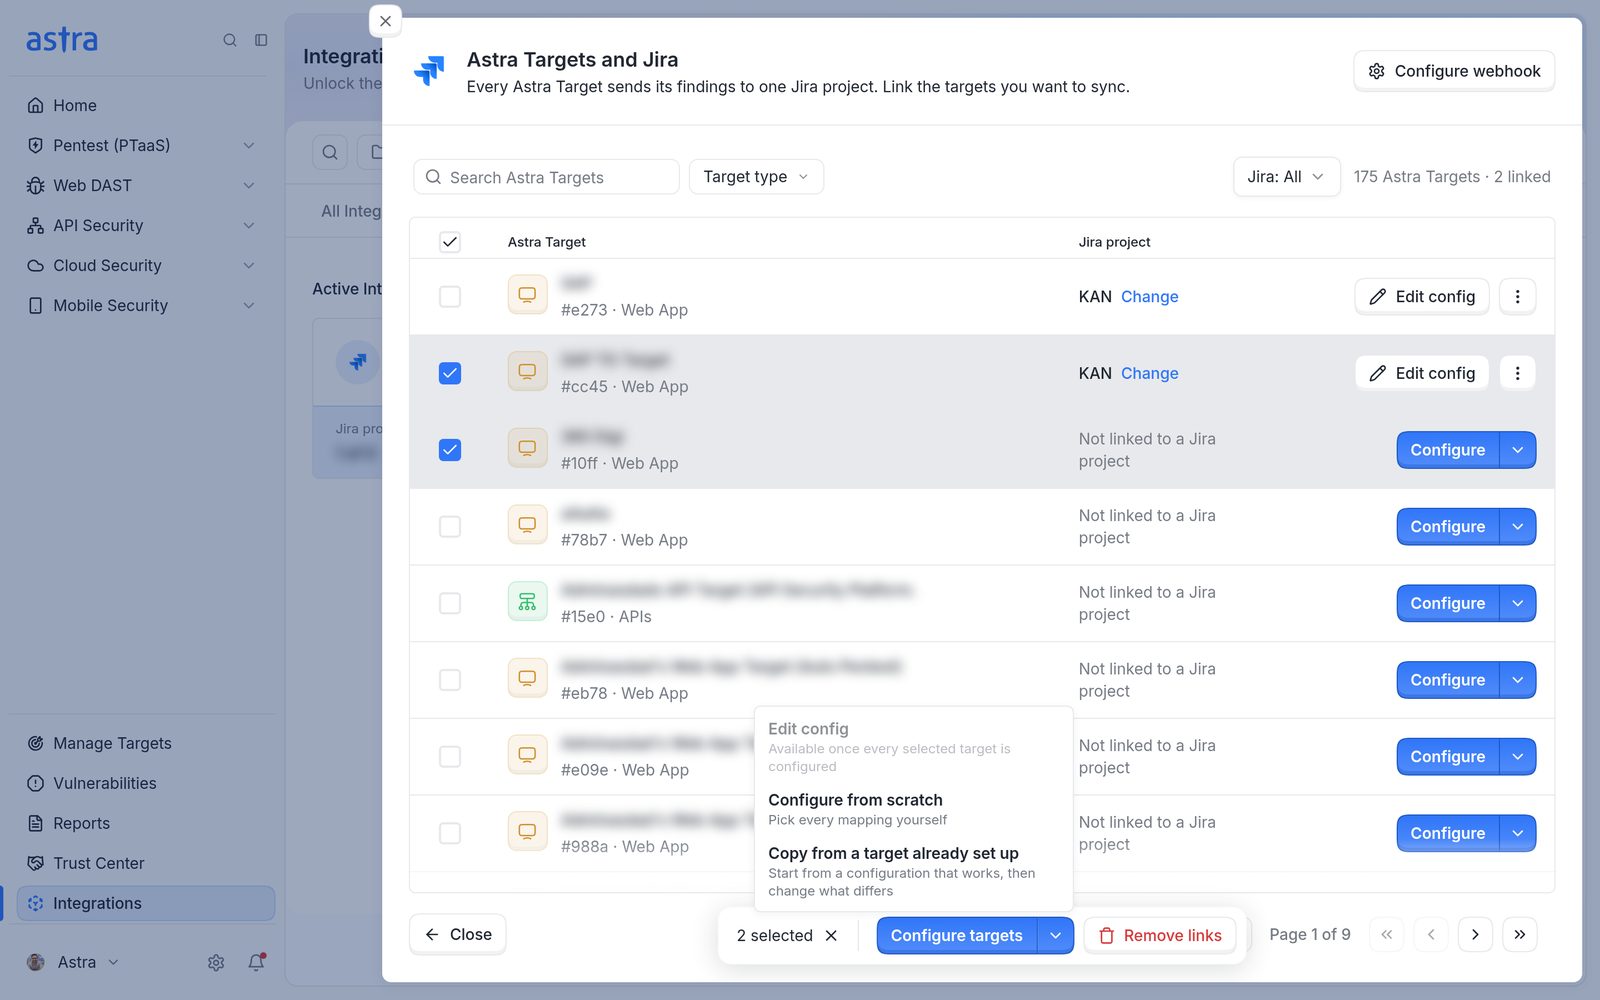Jump to the last page
Image resolution: width=1600 pixels, height=1000 pixels.
[x=1519, y=934]
